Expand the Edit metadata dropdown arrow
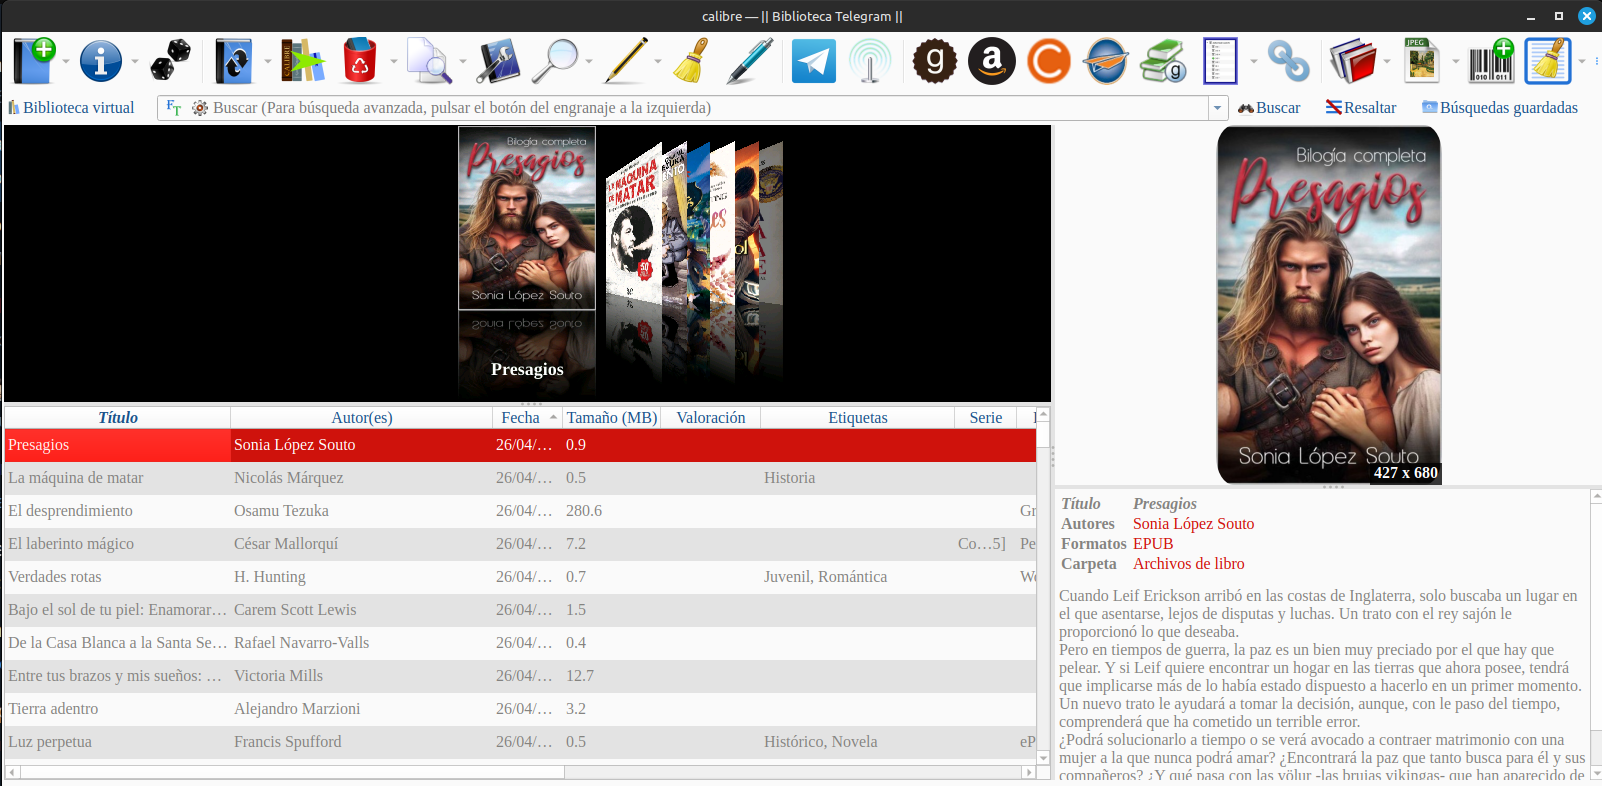The image size is (1602, 786). [x=134, y=61]
